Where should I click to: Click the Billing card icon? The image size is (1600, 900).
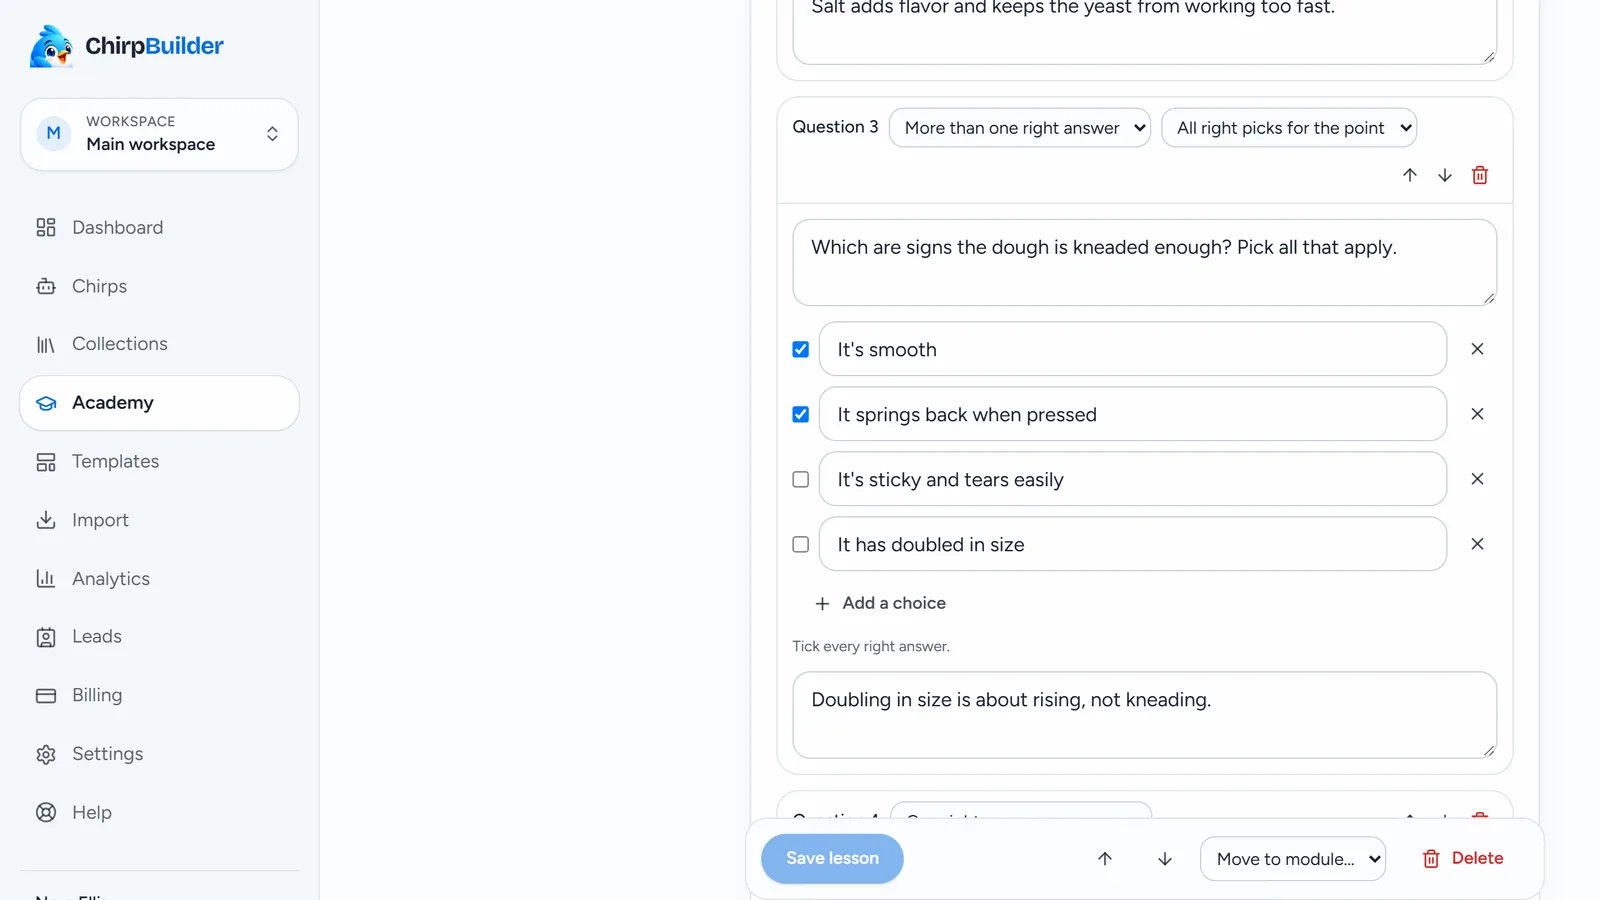tap(46, 696)
